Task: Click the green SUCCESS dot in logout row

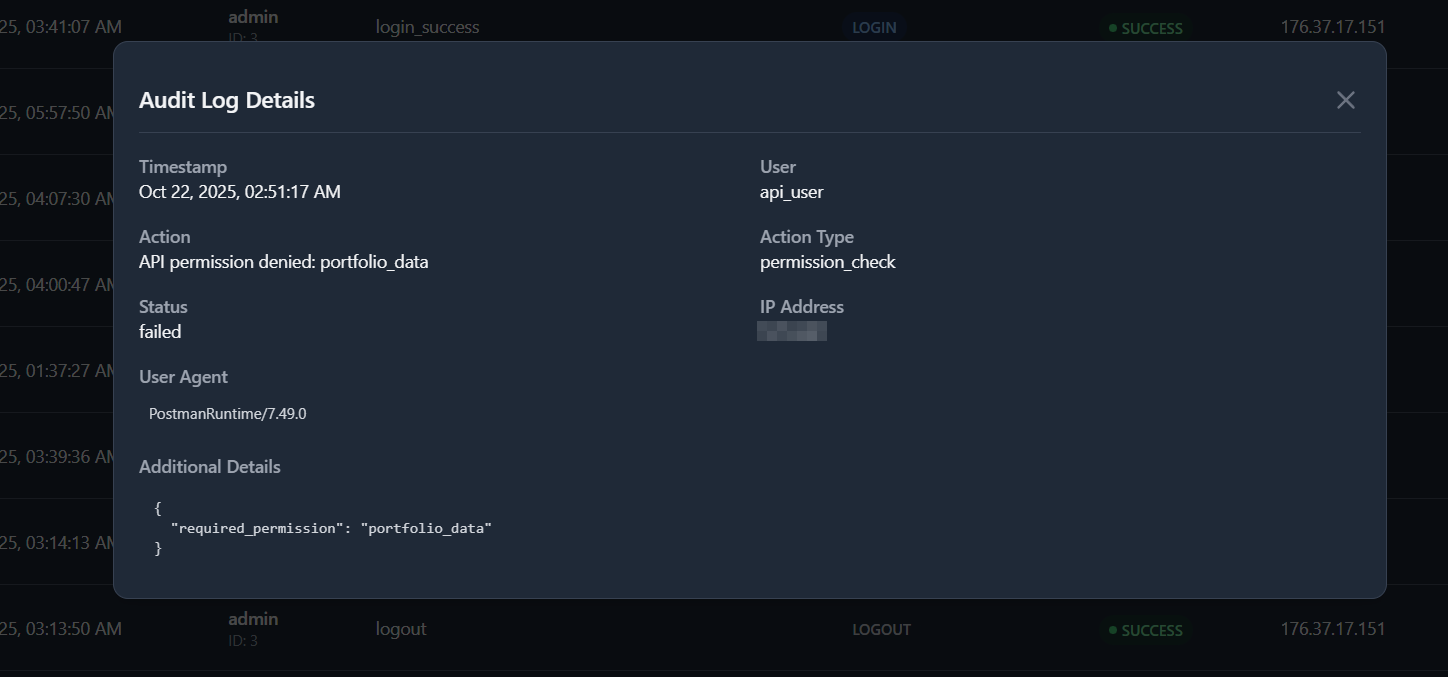Action: pos(1113,630)
